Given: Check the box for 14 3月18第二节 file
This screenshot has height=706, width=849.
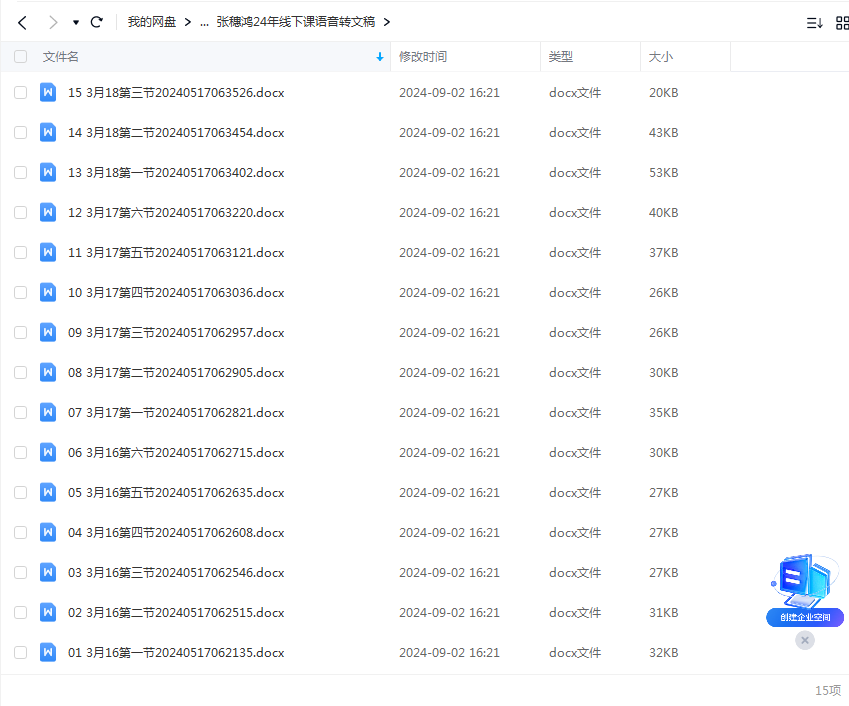Looking at the screenshot, I should (21, 133).
